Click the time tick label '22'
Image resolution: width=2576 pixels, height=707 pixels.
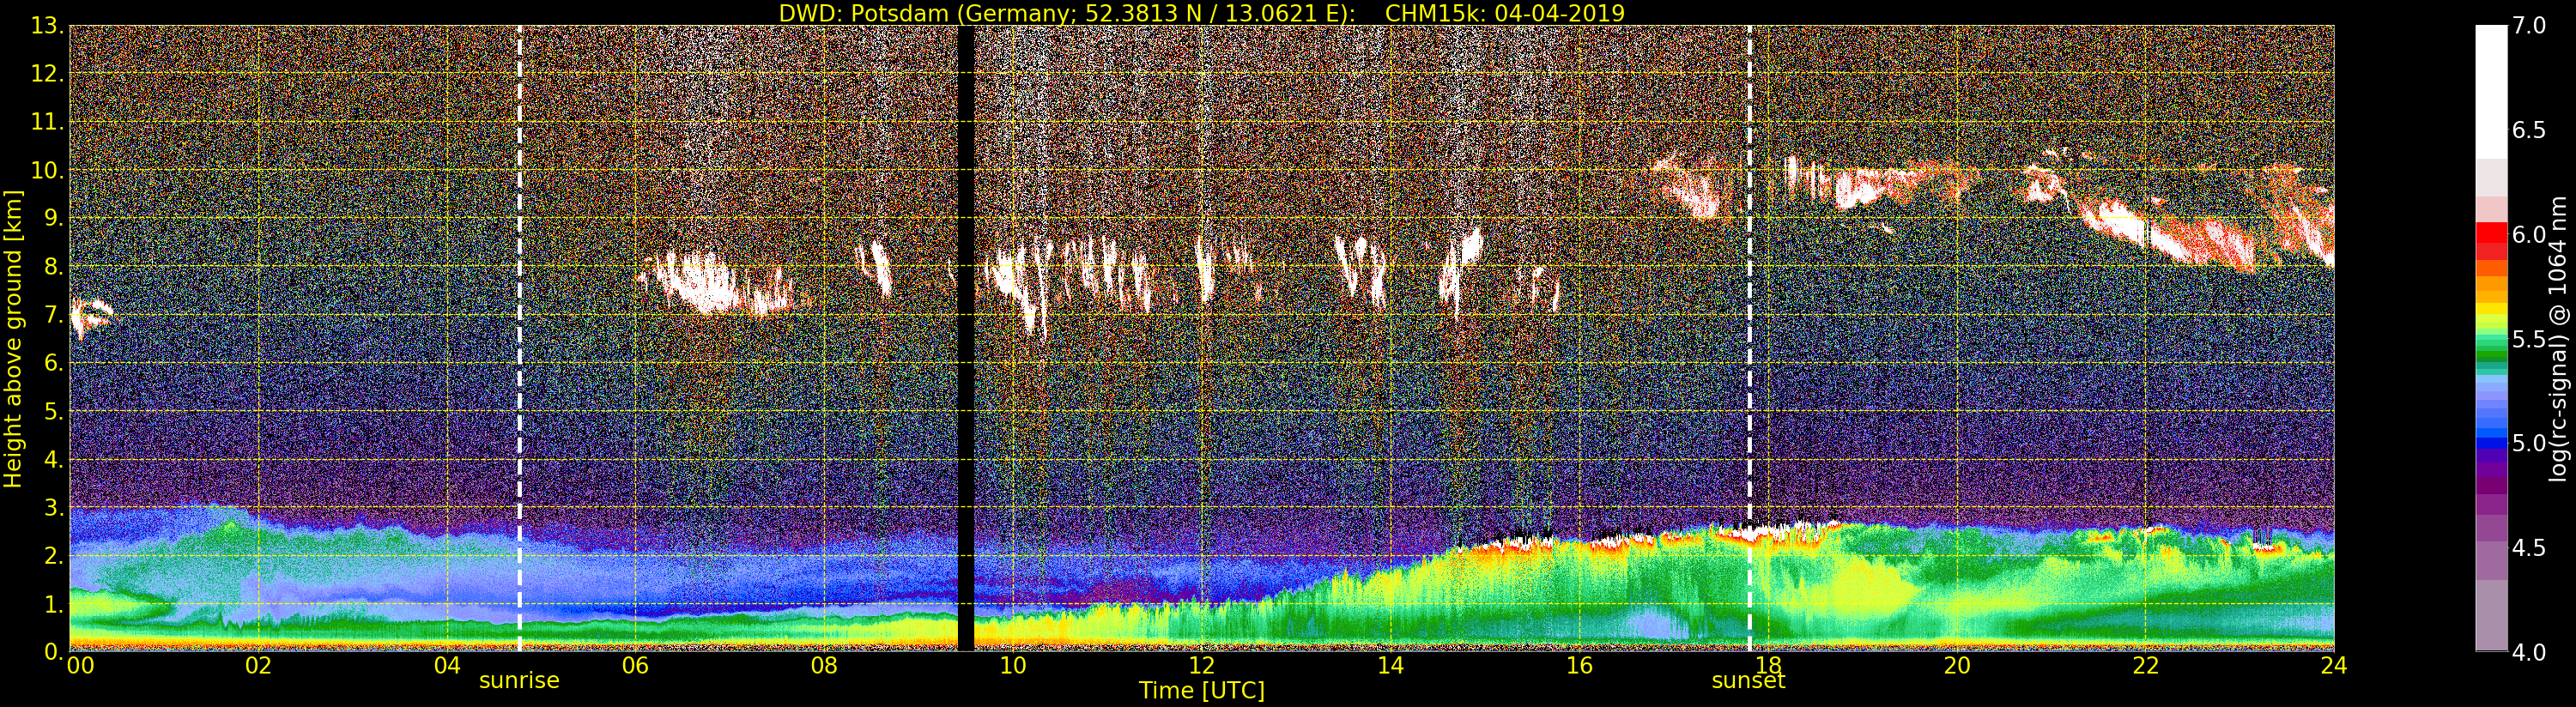2146,666
